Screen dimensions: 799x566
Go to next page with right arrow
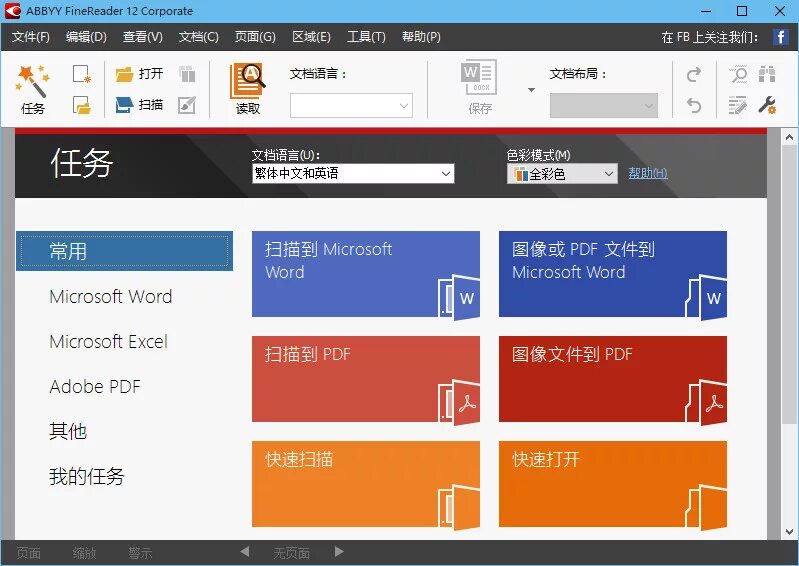click(339, 552)
